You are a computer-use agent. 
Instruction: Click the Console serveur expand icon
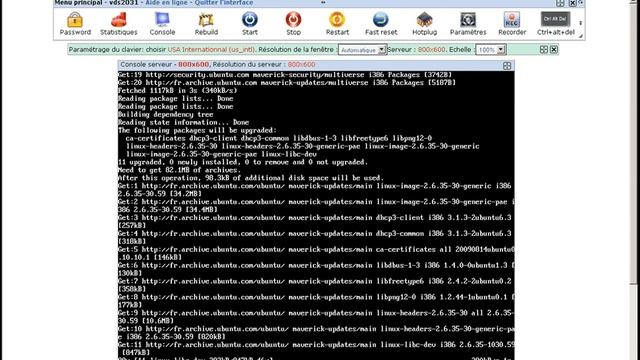(507, 66)
